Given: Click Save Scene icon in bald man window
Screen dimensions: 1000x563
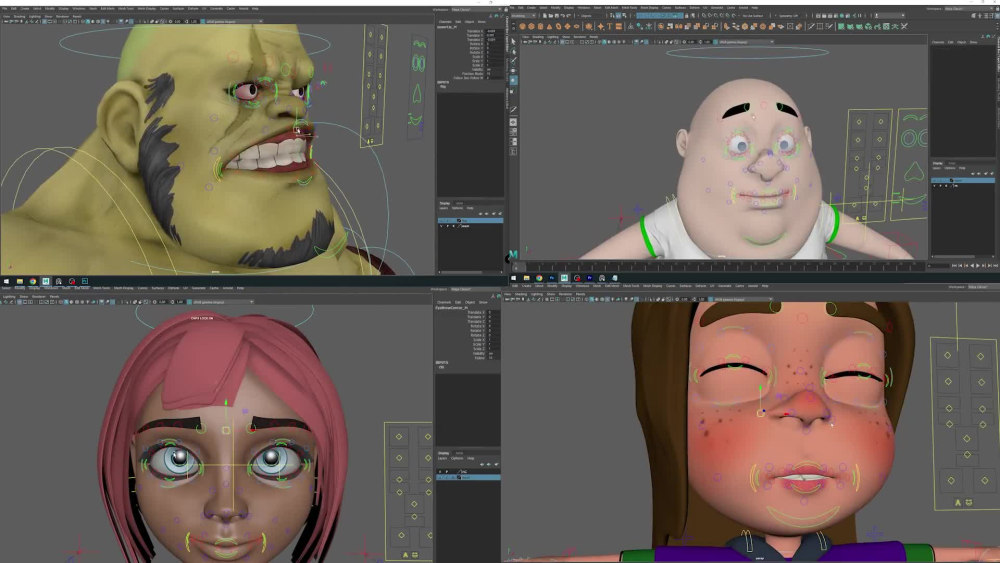Looking at the screenshot, I should [x=557, y=15].
